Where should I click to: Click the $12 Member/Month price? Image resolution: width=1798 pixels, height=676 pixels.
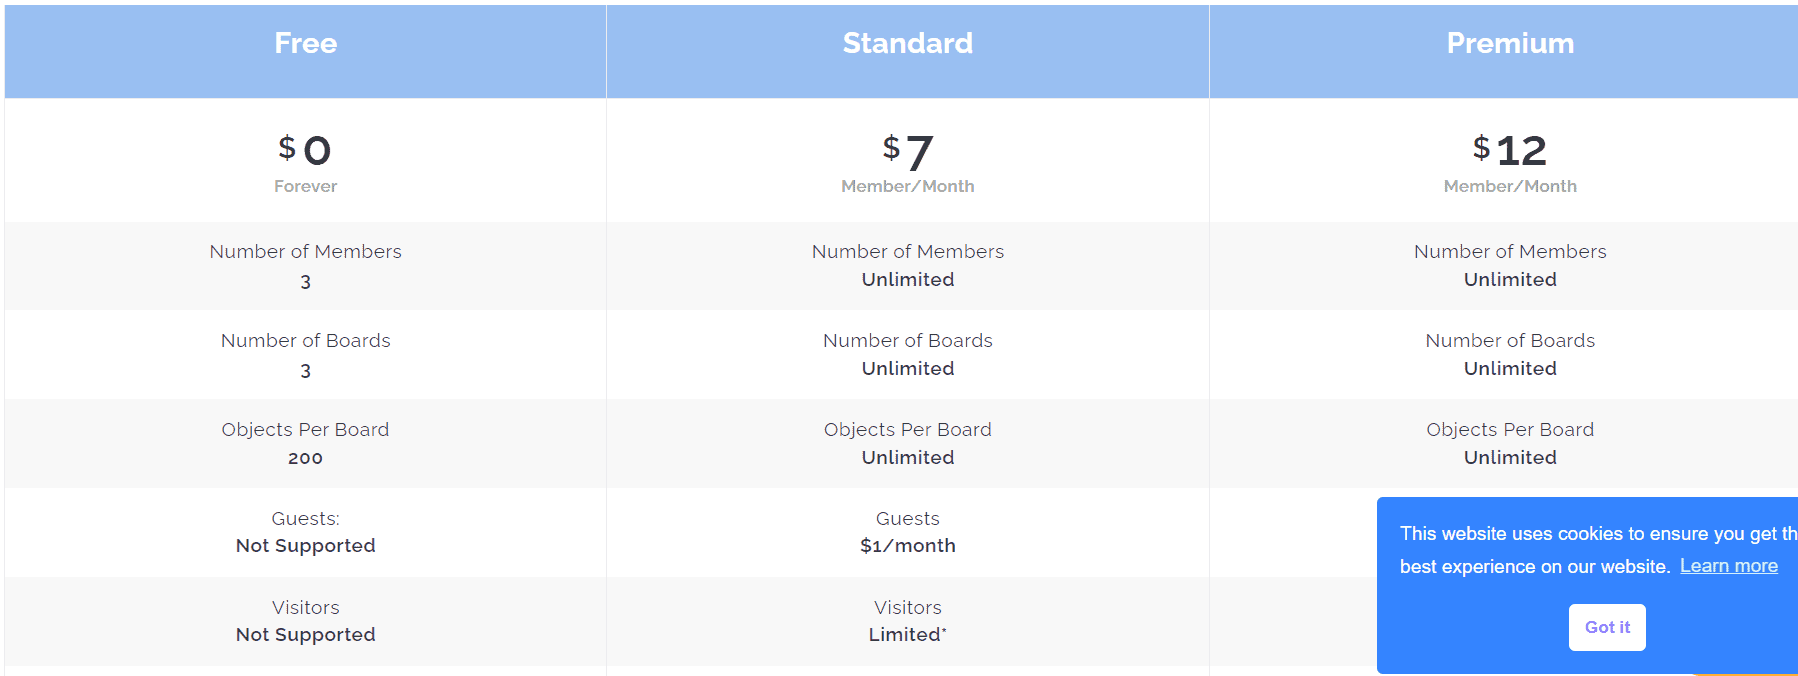coord(1509,160)
